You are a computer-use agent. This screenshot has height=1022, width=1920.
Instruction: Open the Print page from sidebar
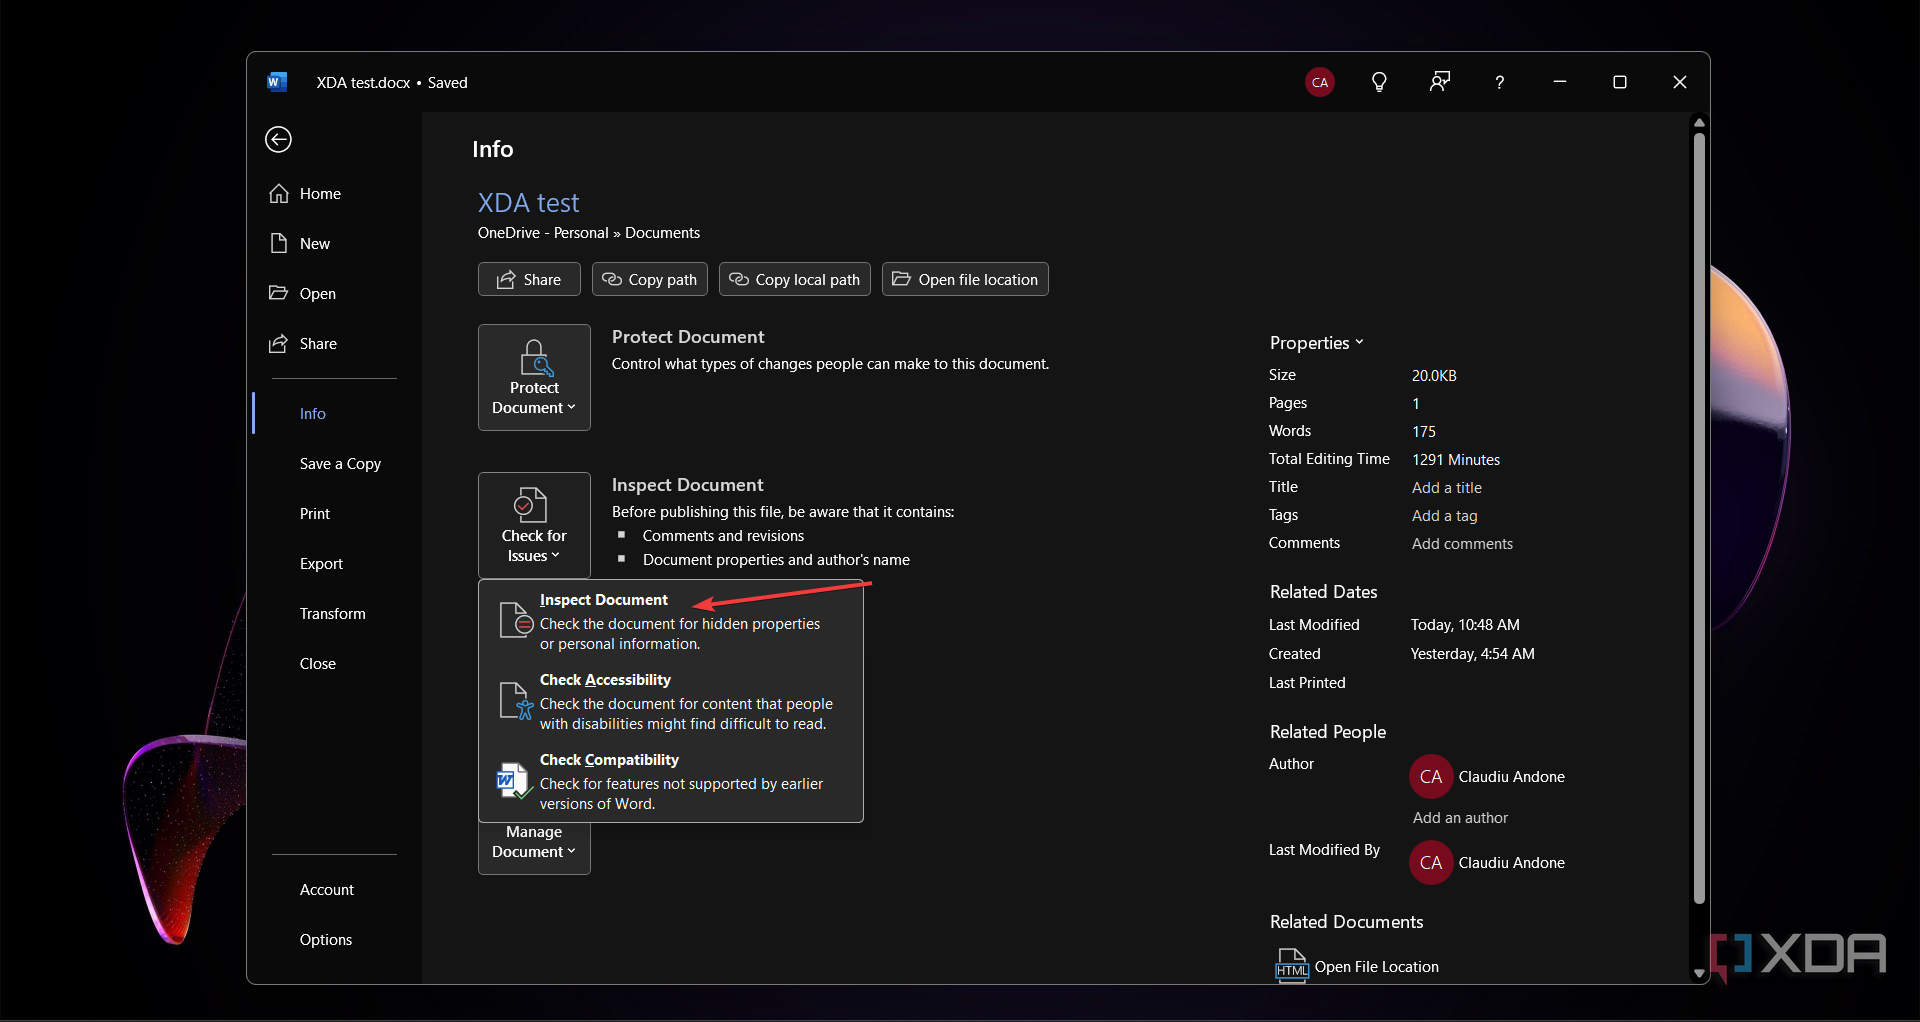[315, 513]
